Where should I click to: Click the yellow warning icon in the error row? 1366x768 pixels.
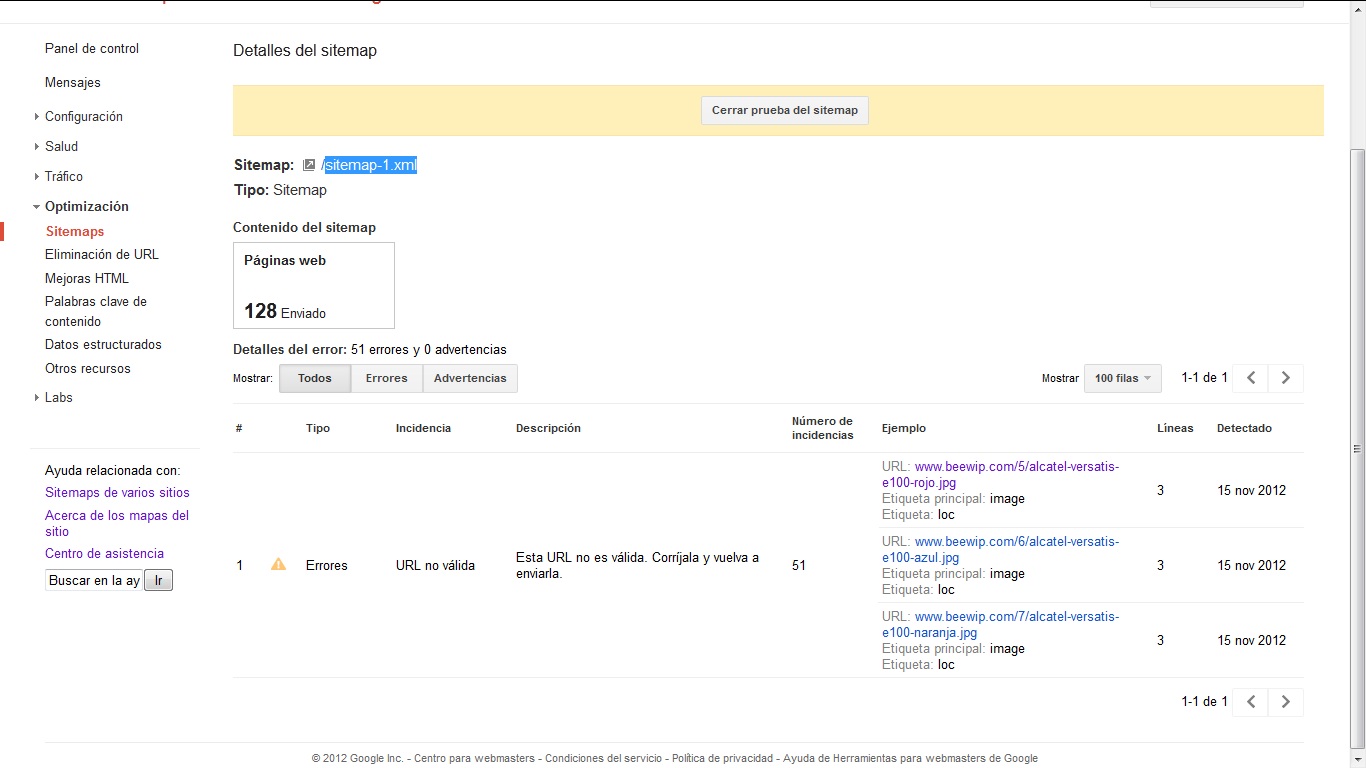point(279,564)
